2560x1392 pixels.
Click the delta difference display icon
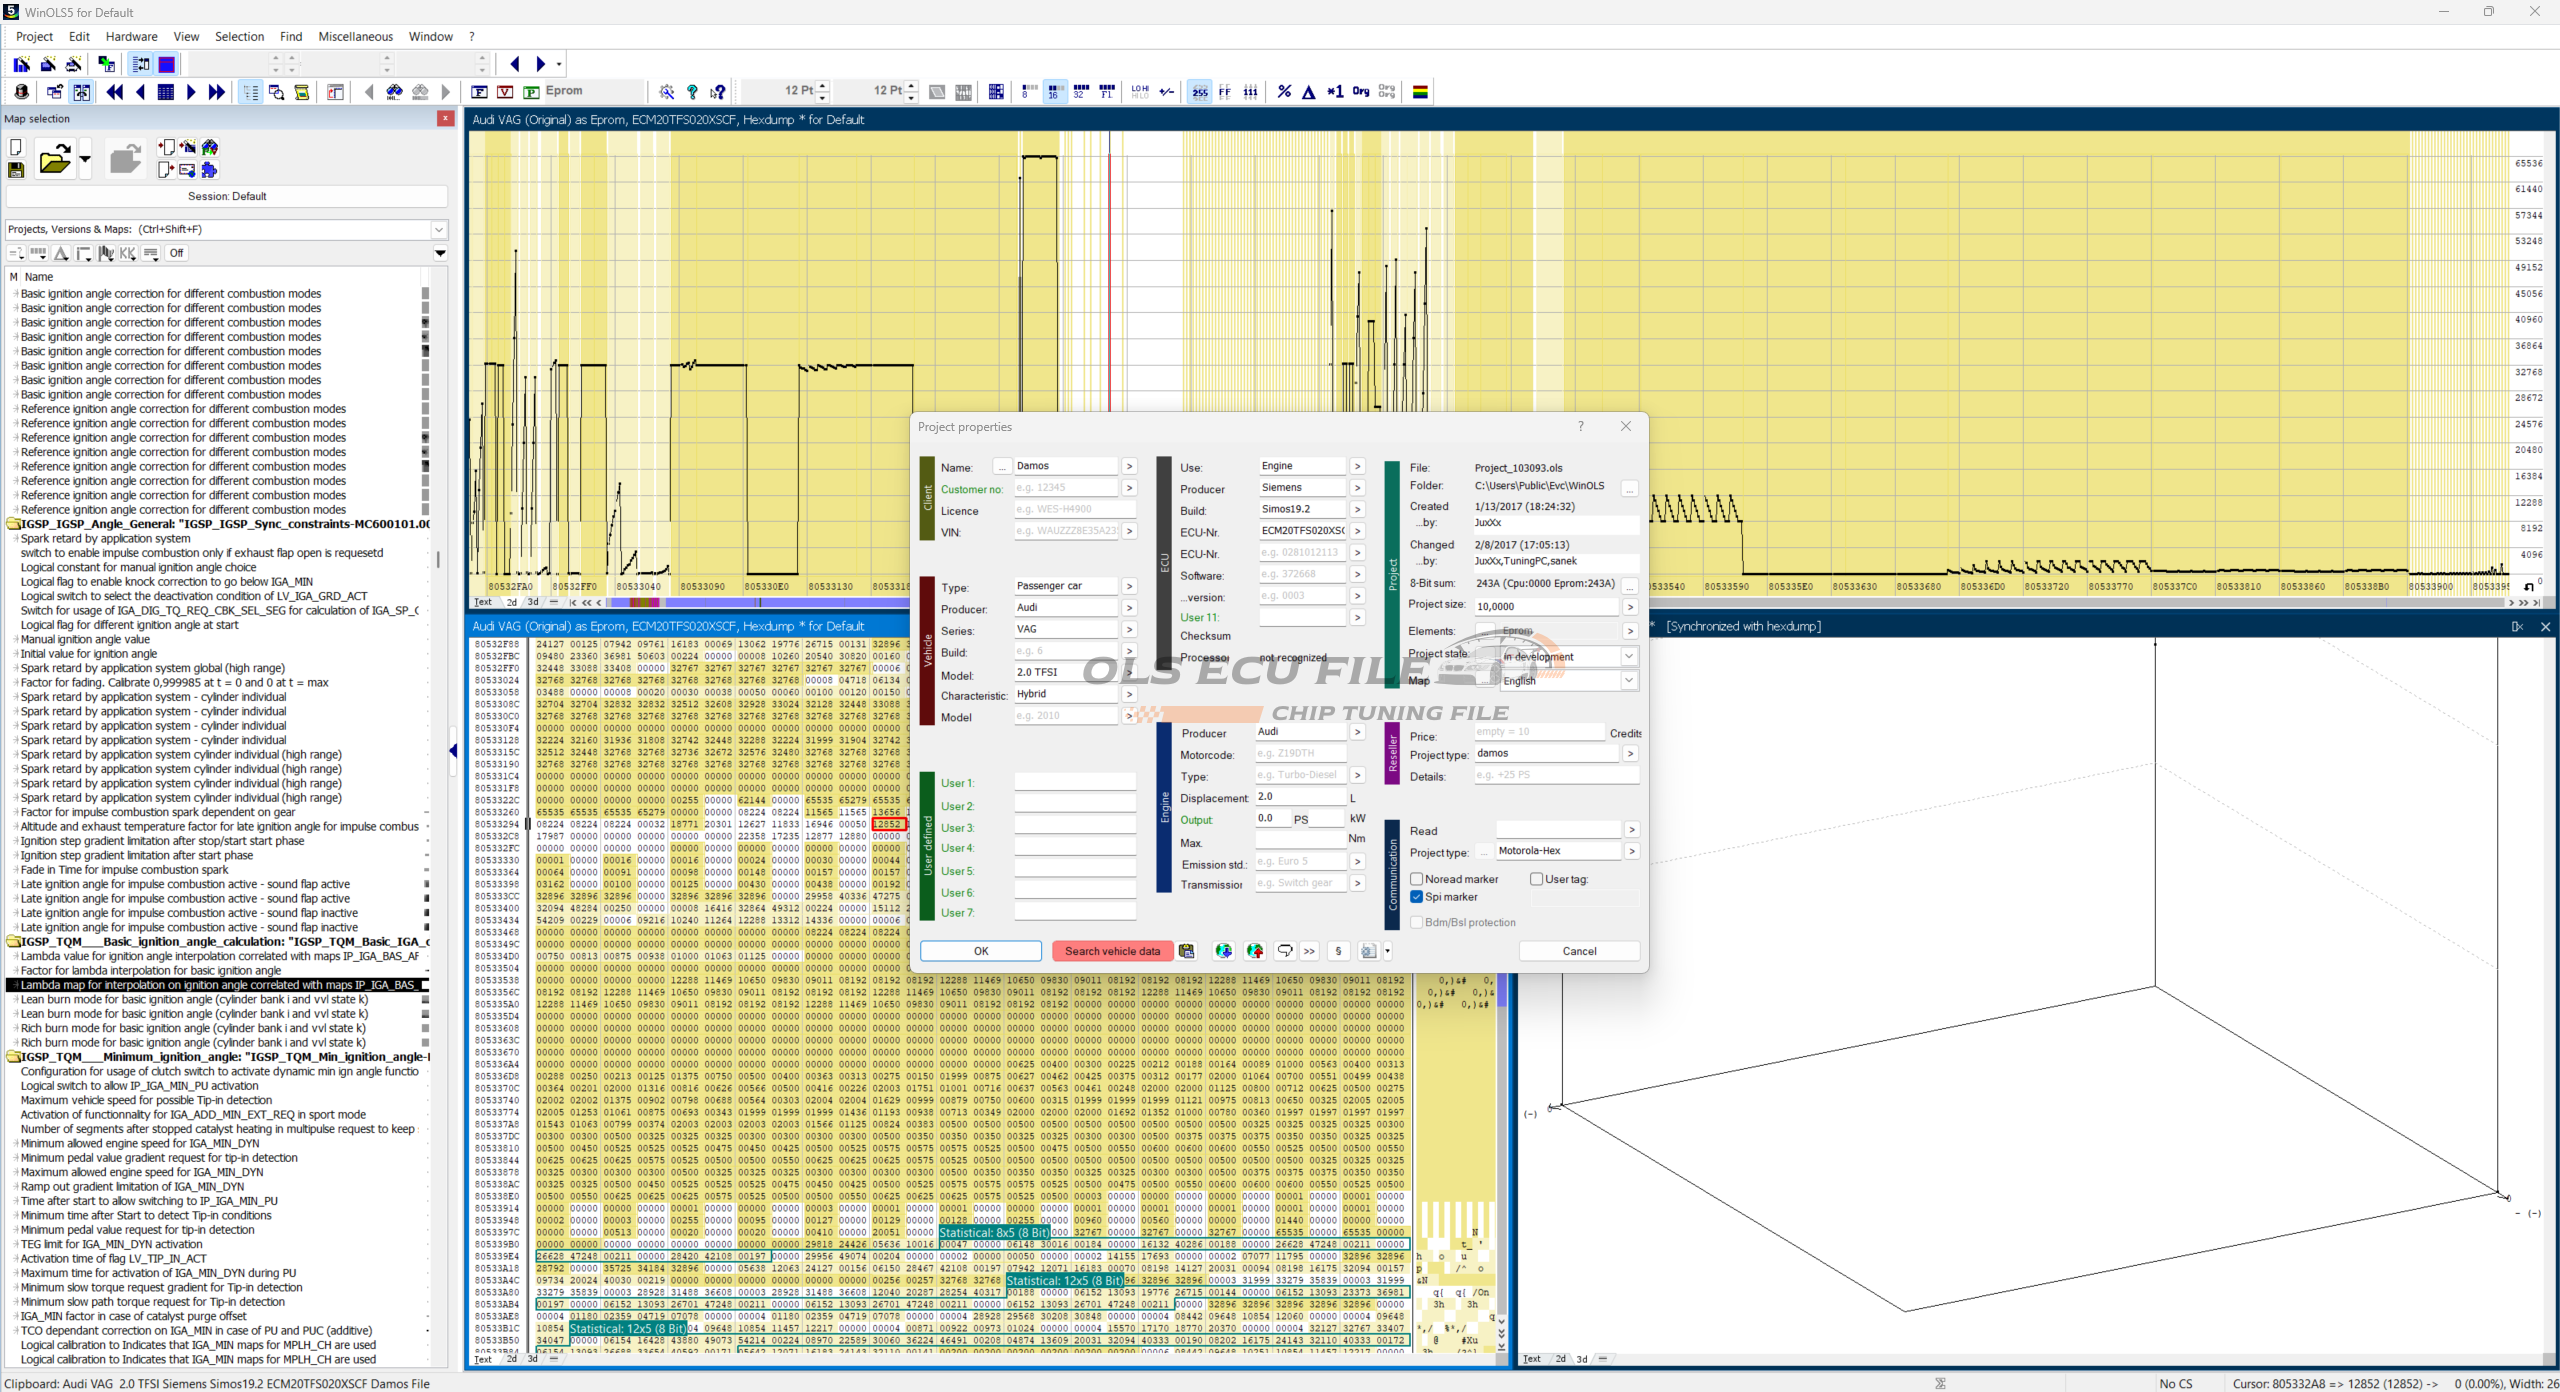point(1309,92)
